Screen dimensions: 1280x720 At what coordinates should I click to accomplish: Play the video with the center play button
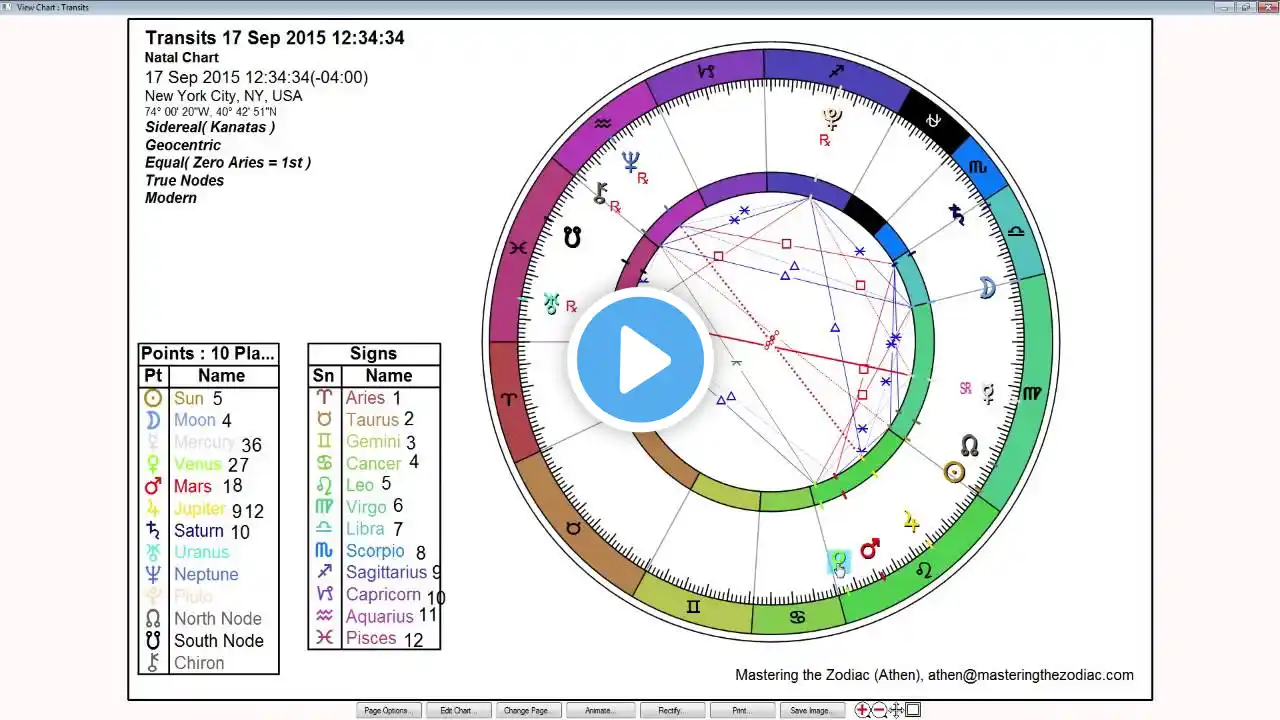click(640, 360)
